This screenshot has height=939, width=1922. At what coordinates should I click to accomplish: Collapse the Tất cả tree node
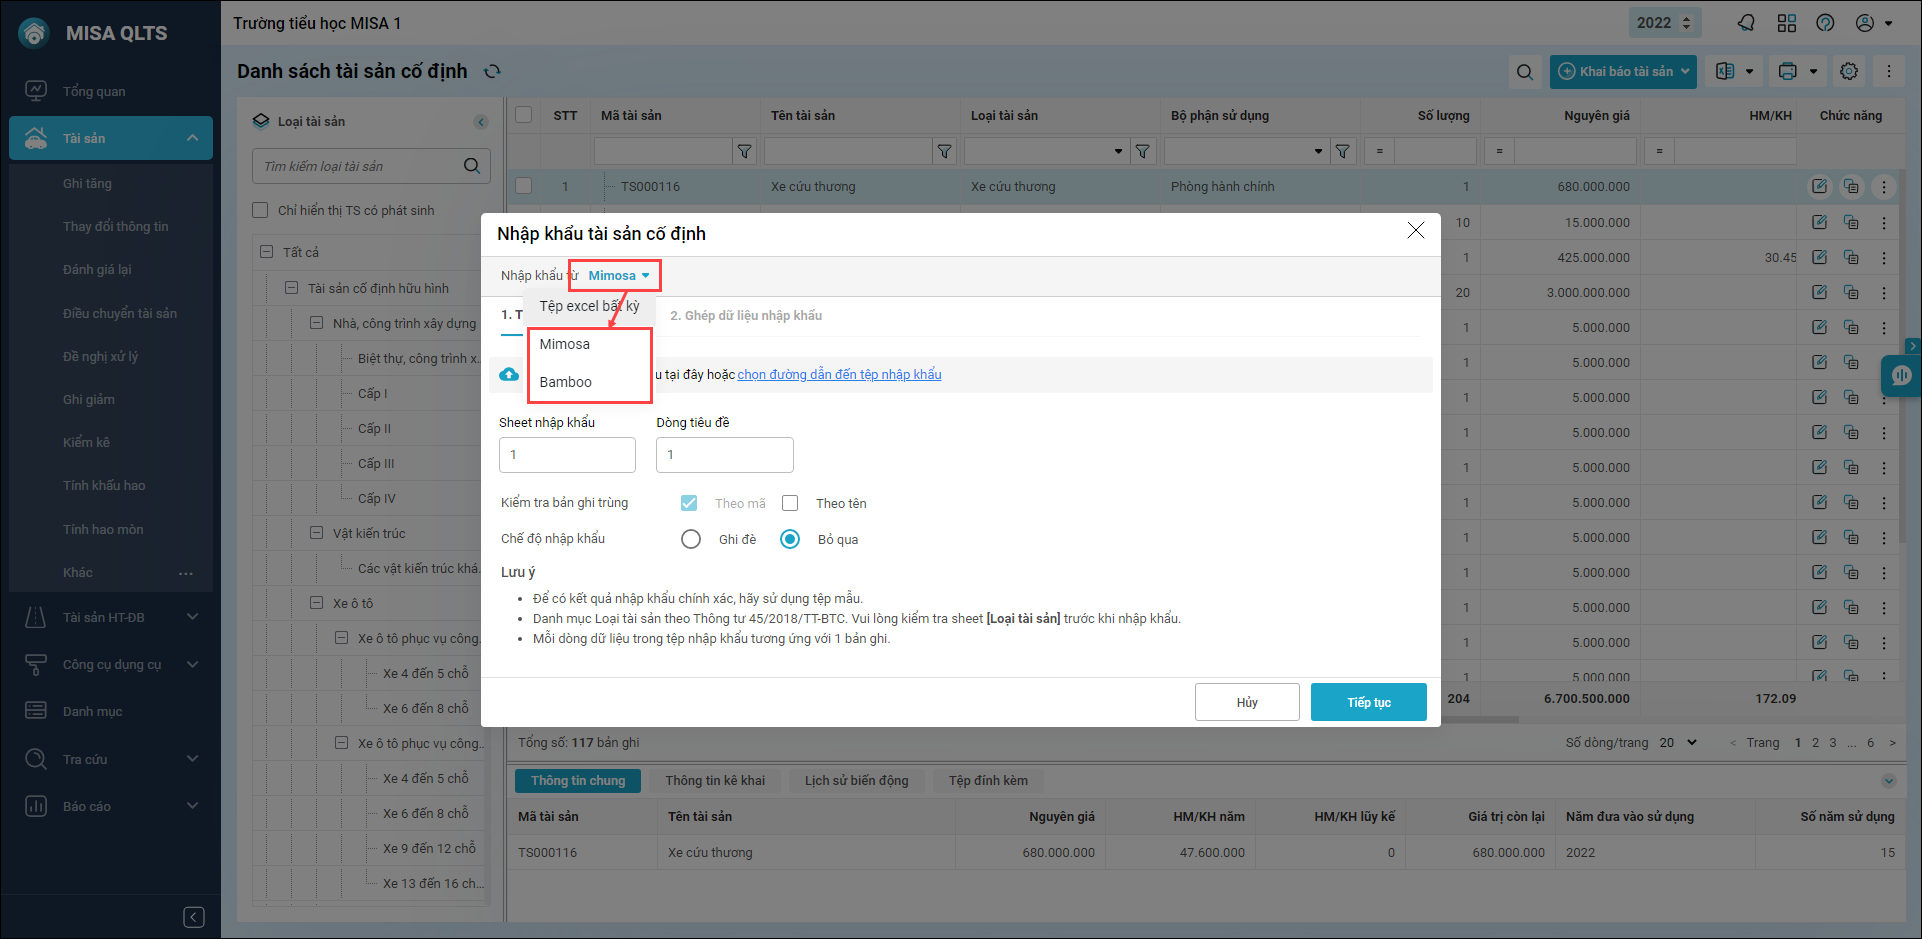click(x=267, y=252)
